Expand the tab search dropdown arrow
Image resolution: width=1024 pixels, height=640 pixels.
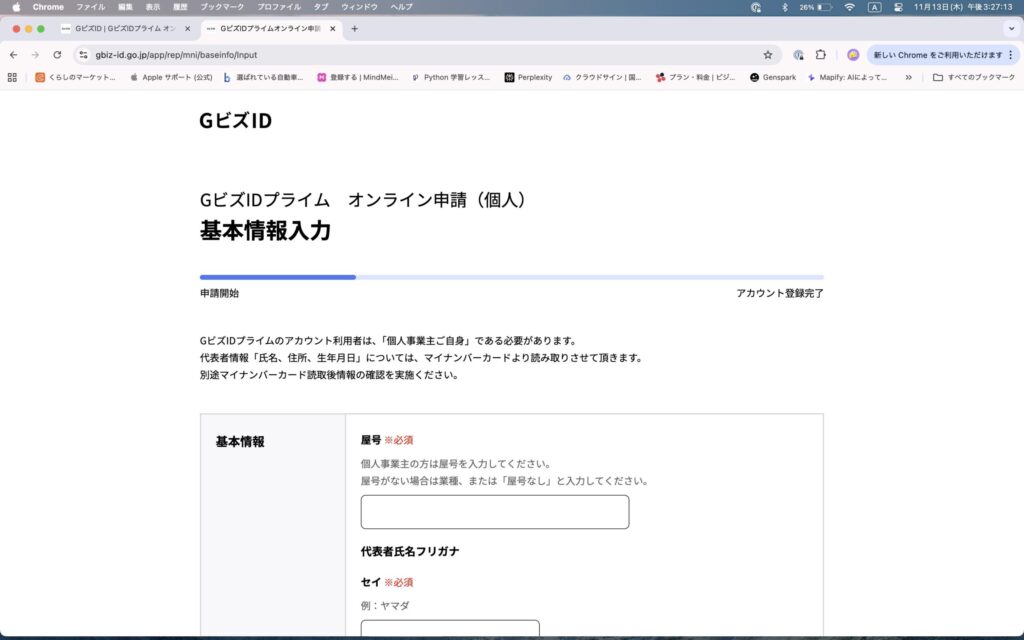(1009, 29)
